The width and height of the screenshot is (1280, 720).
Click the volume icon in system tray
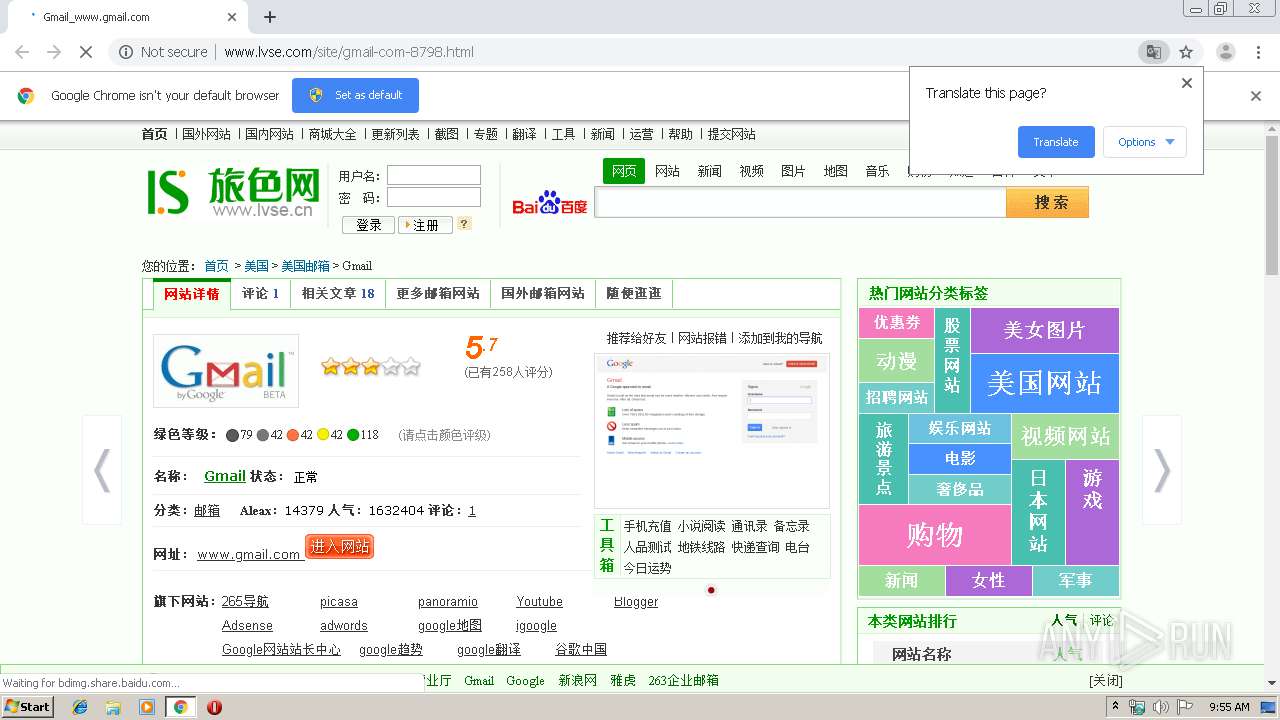1160,707
